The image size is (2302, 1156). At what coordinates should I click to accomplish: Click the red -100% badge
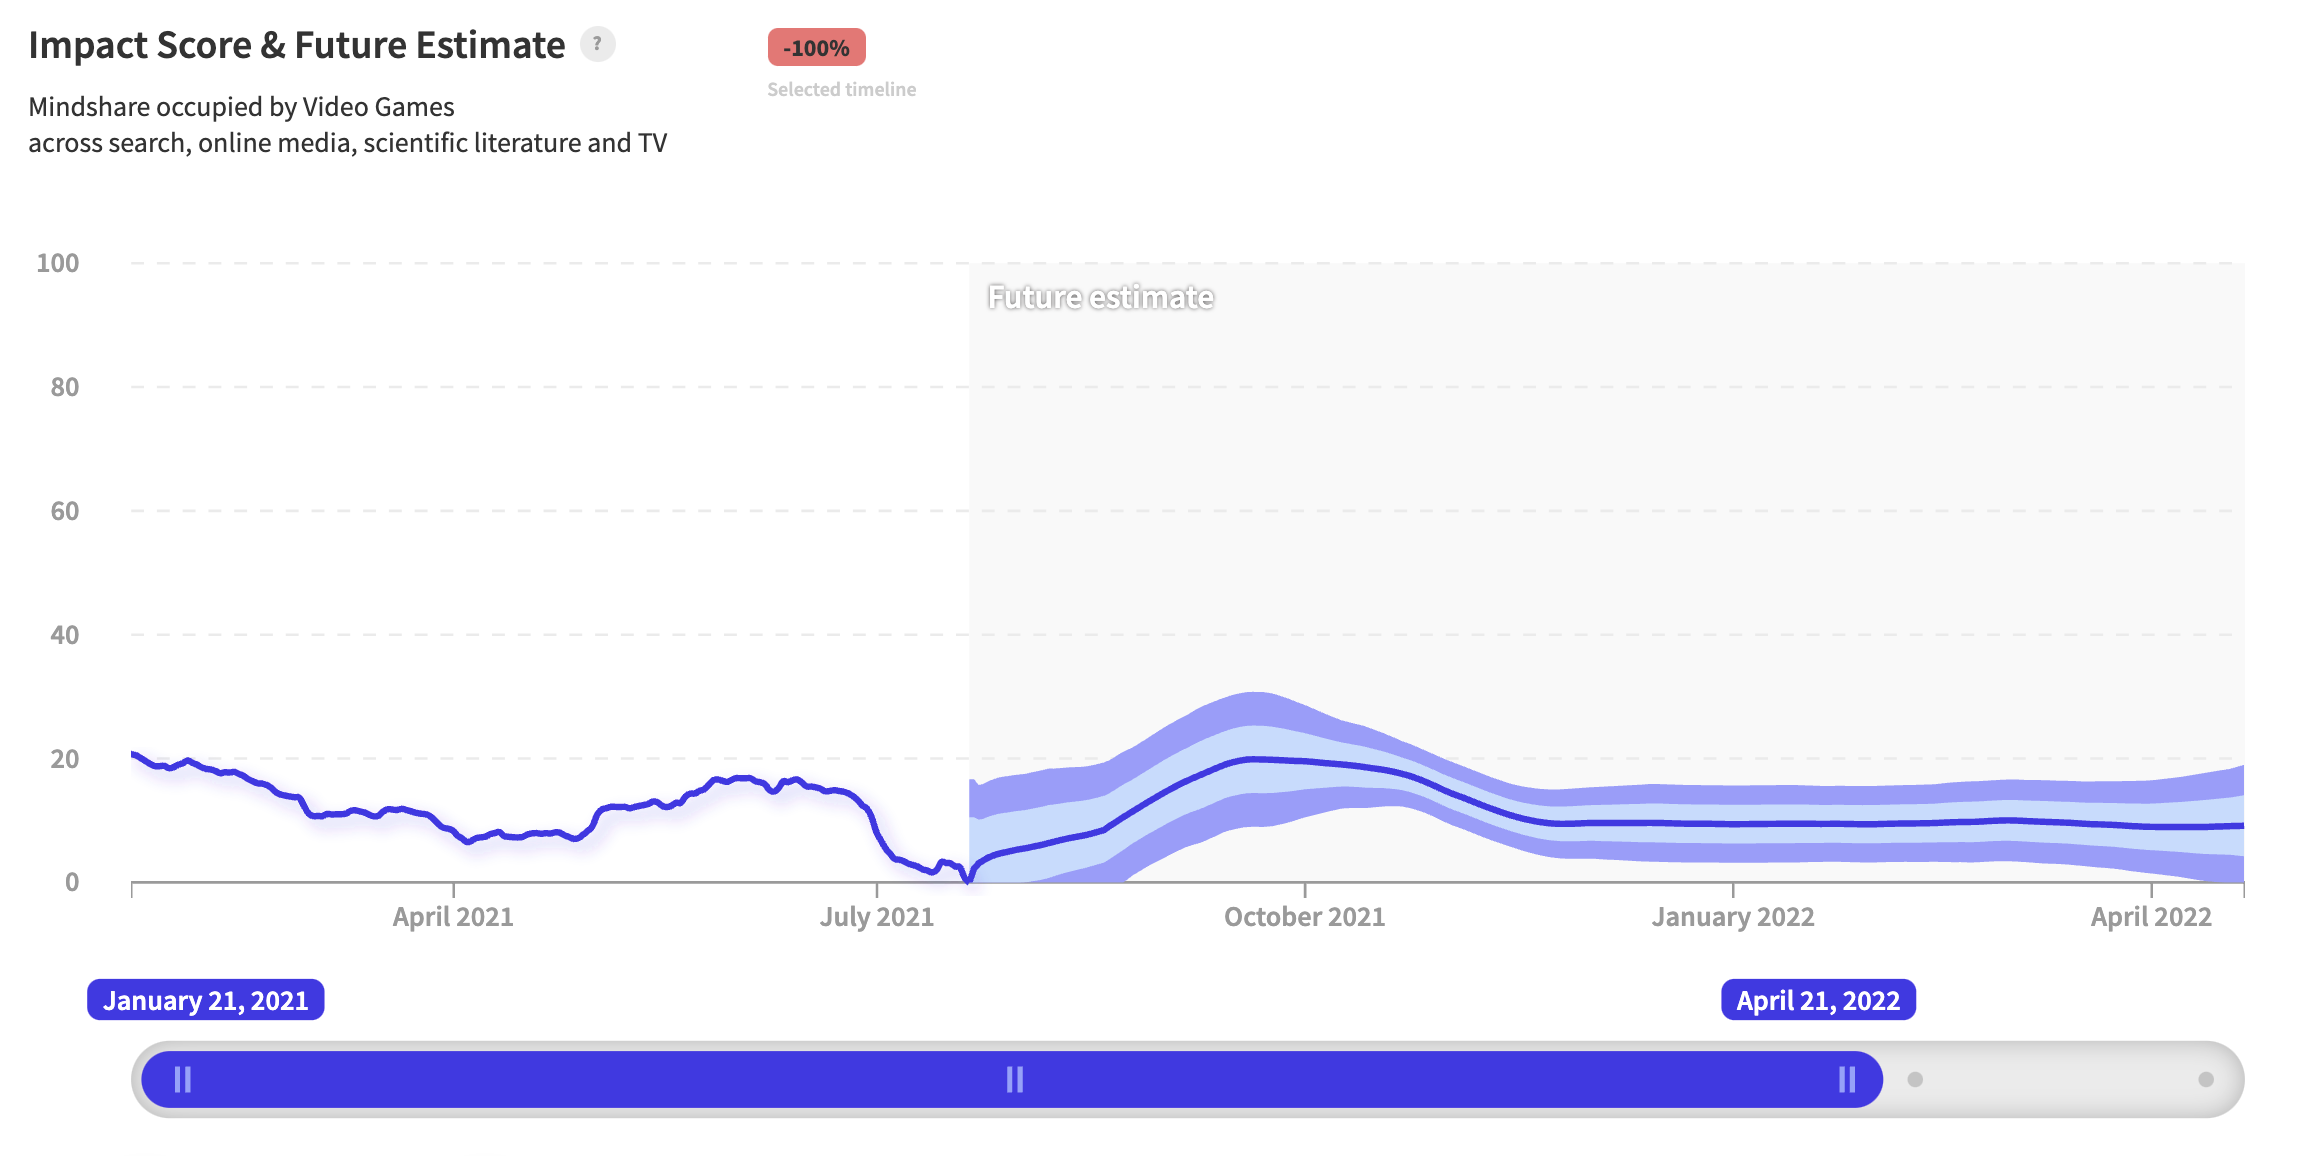coord(816,48)
